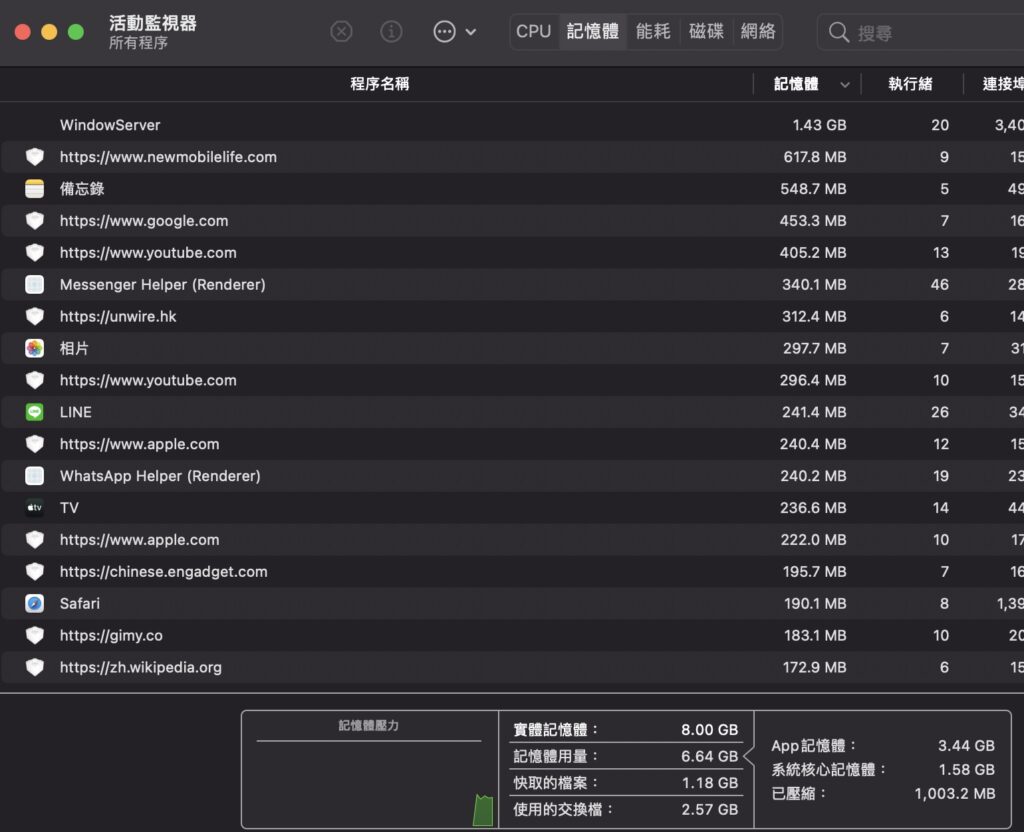Click the 系統核心記憶體 1.58 GB entry
The width and height of the screenshot is (1024, 832).
tap(883, 770)
